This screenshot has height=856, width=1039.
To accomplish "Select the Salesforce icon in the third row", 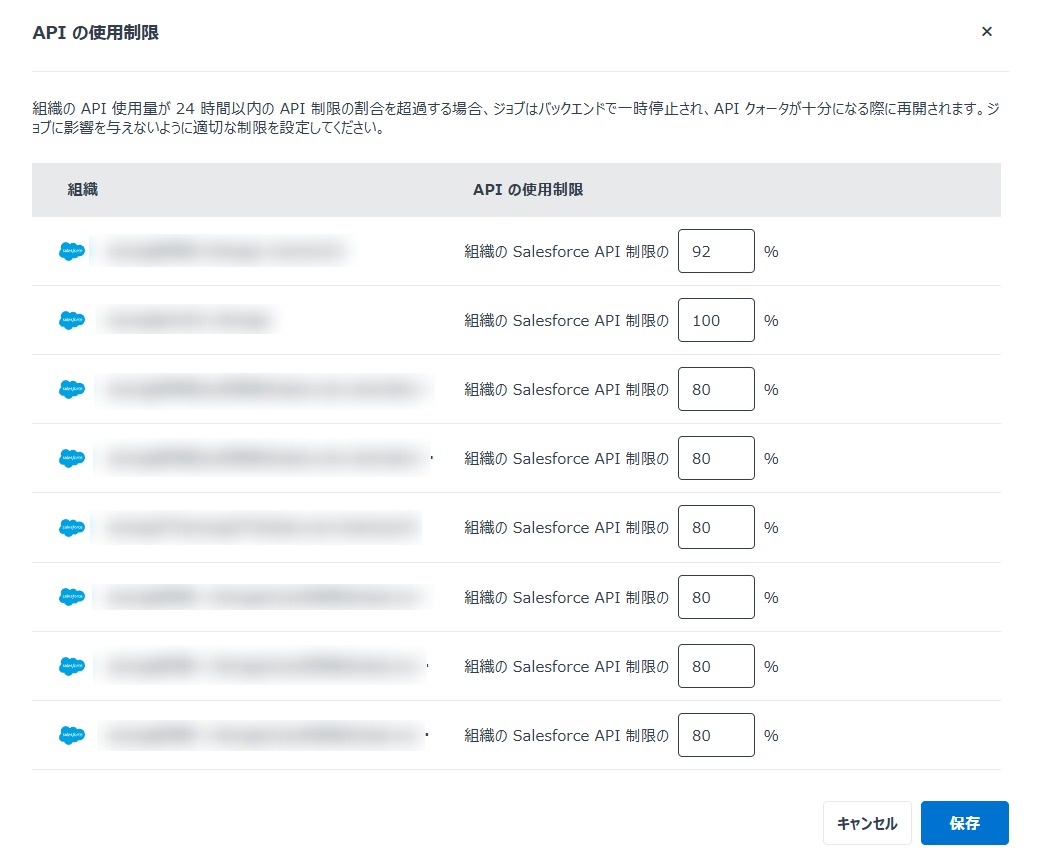I will pos(71,389).
